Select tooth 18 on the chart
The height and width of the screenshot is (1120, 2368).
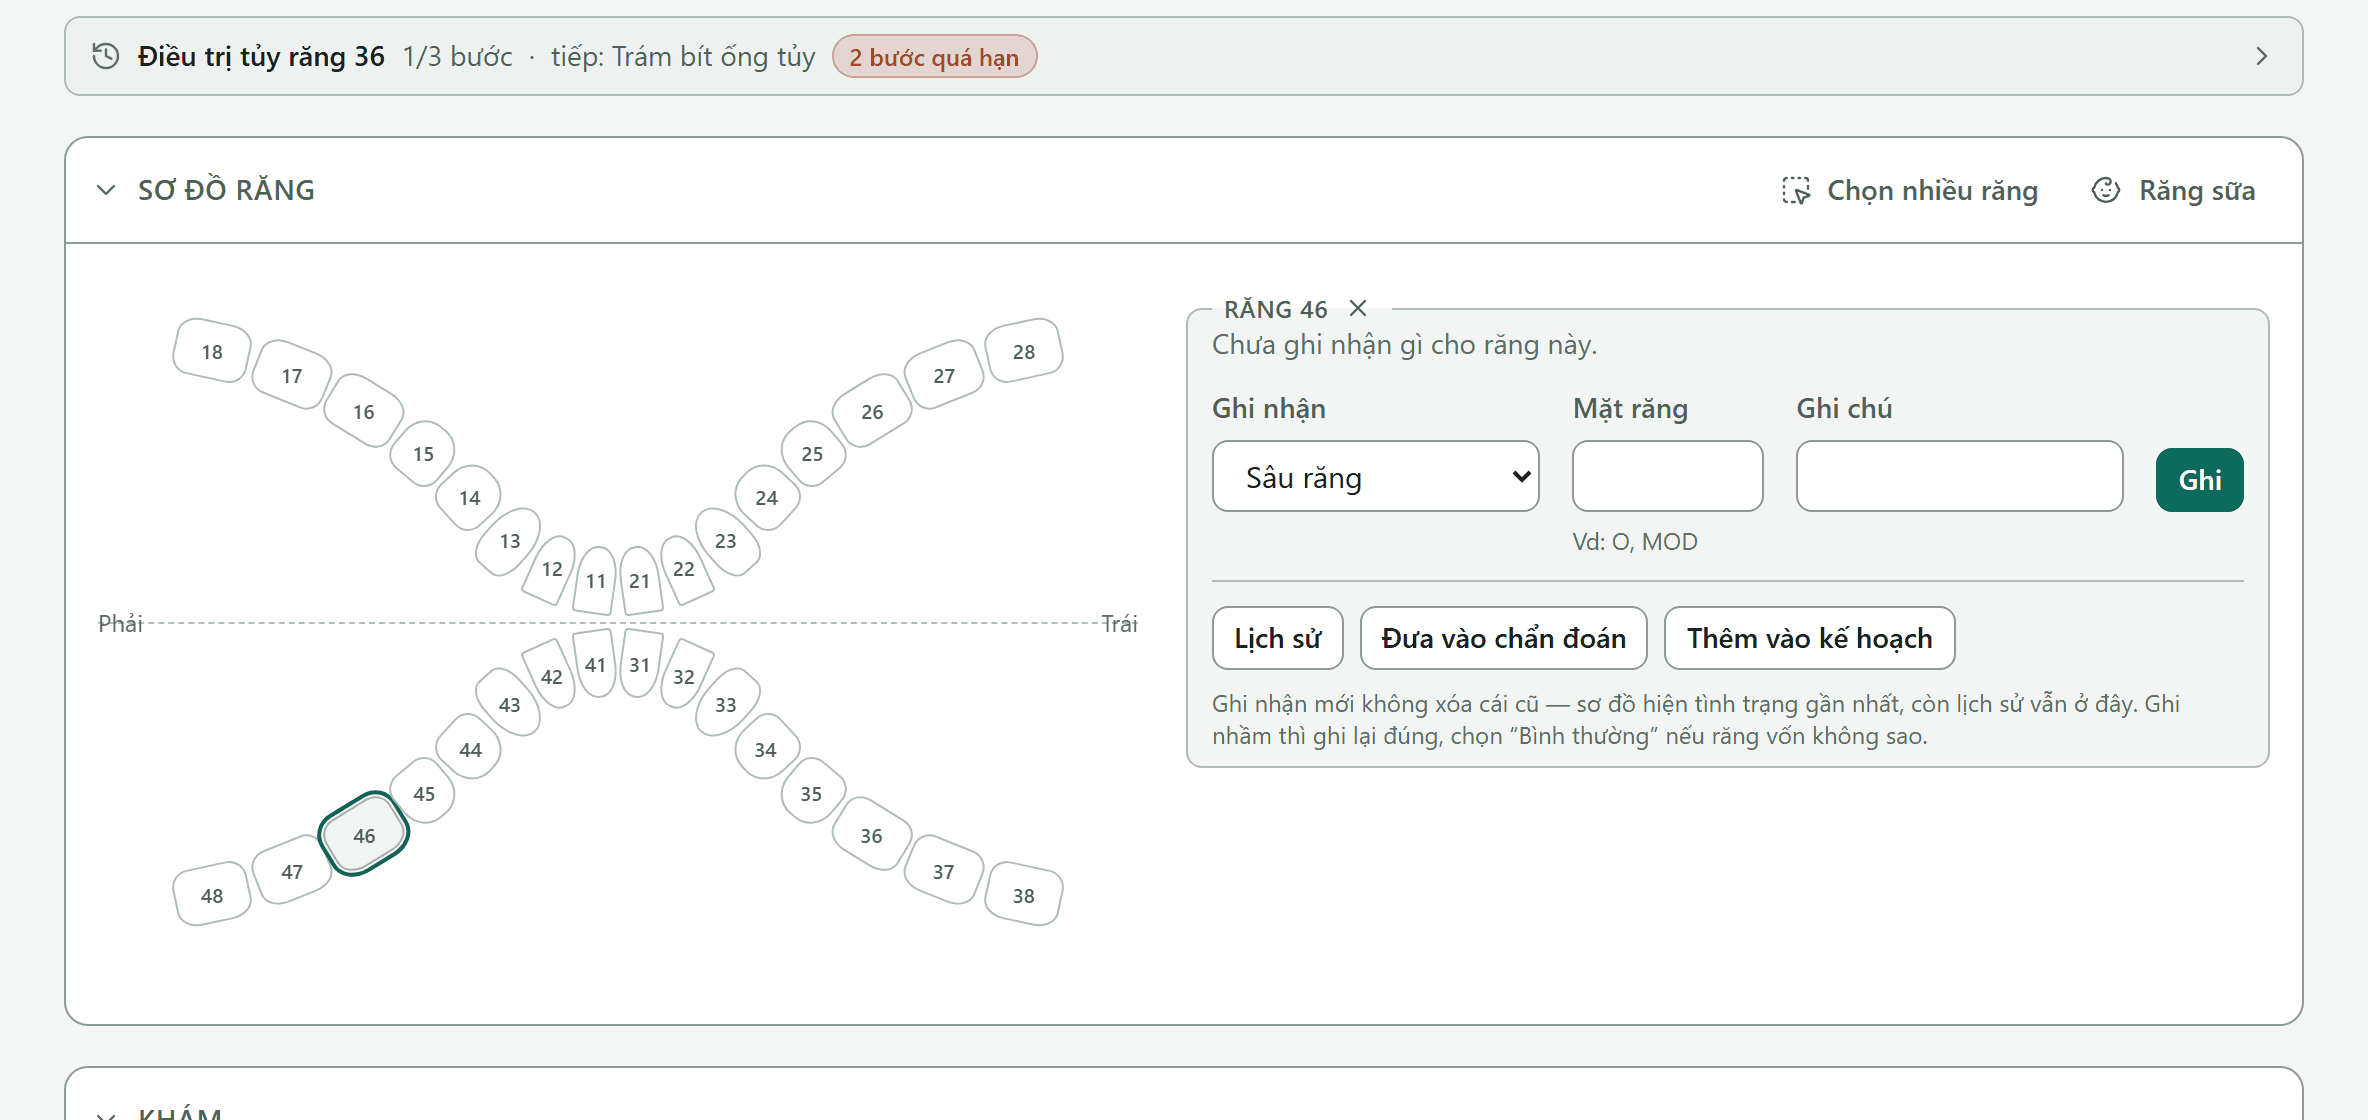coord(212,351)
